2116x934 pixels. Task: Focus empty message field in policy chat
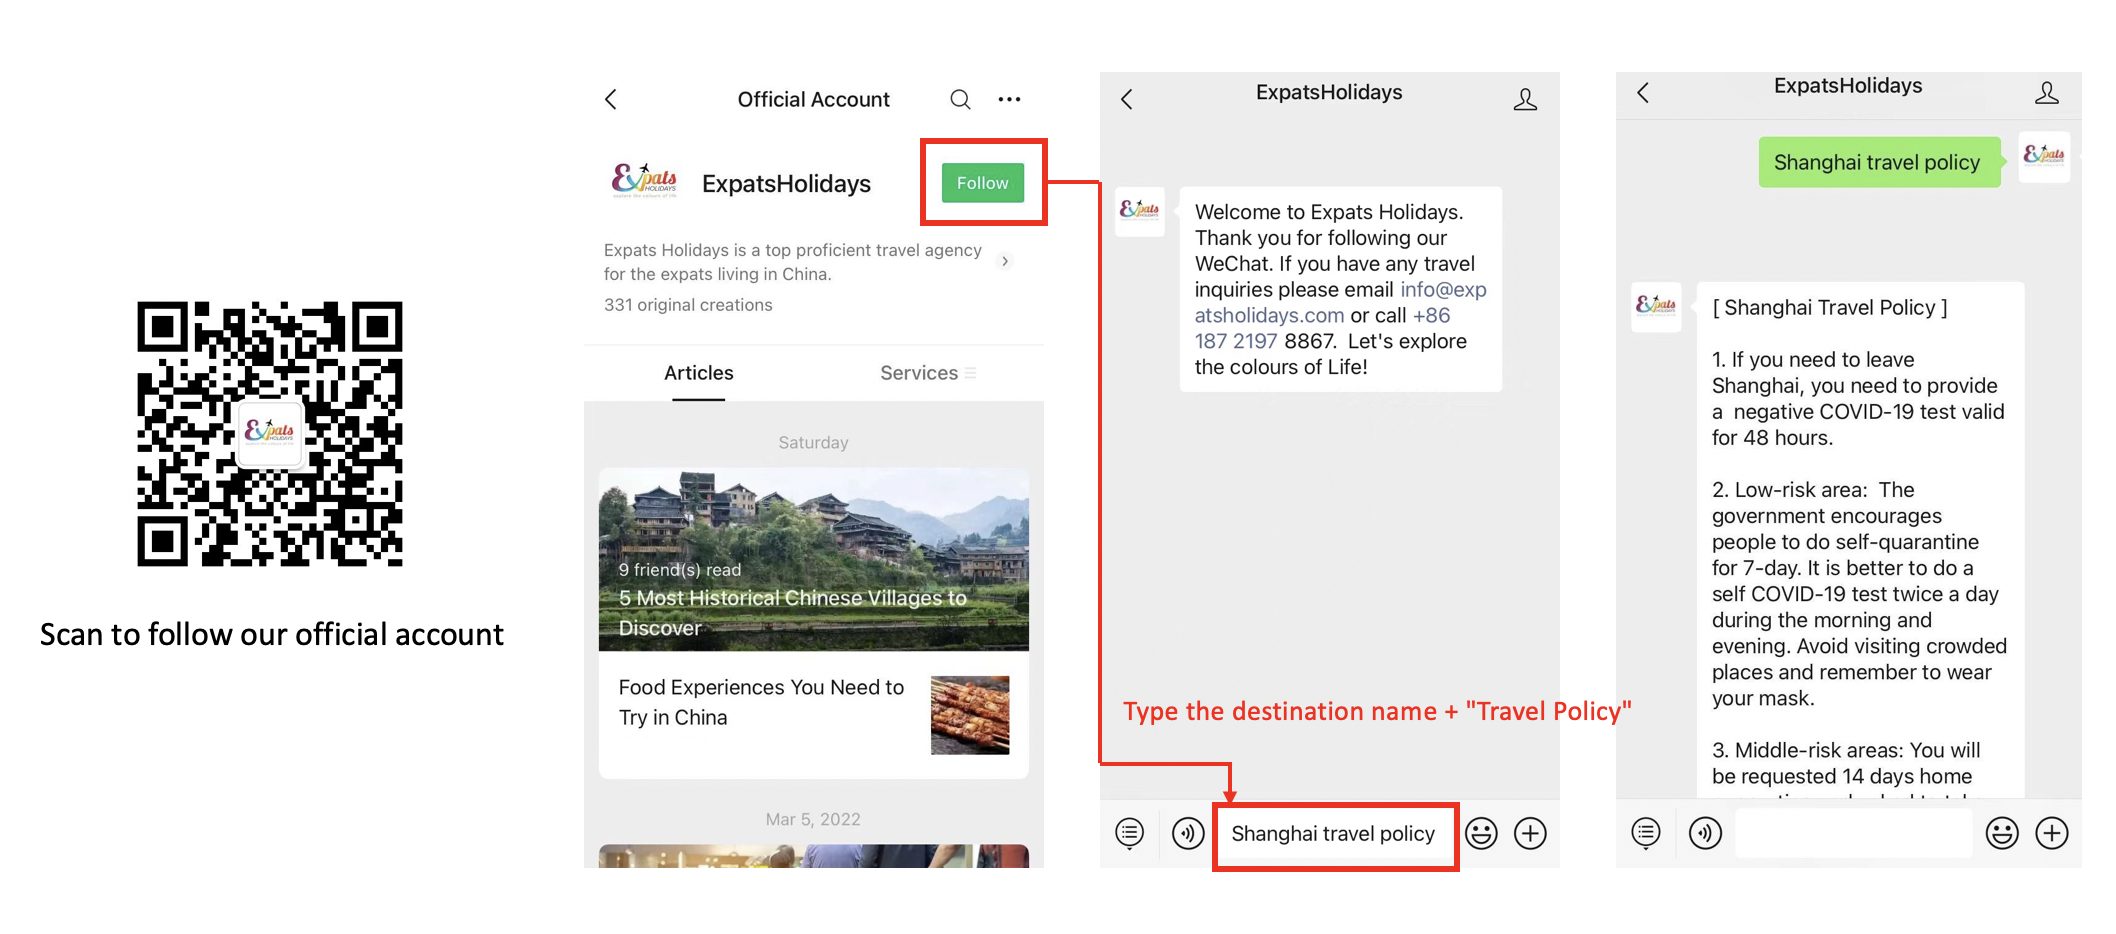click(1853, 833)
